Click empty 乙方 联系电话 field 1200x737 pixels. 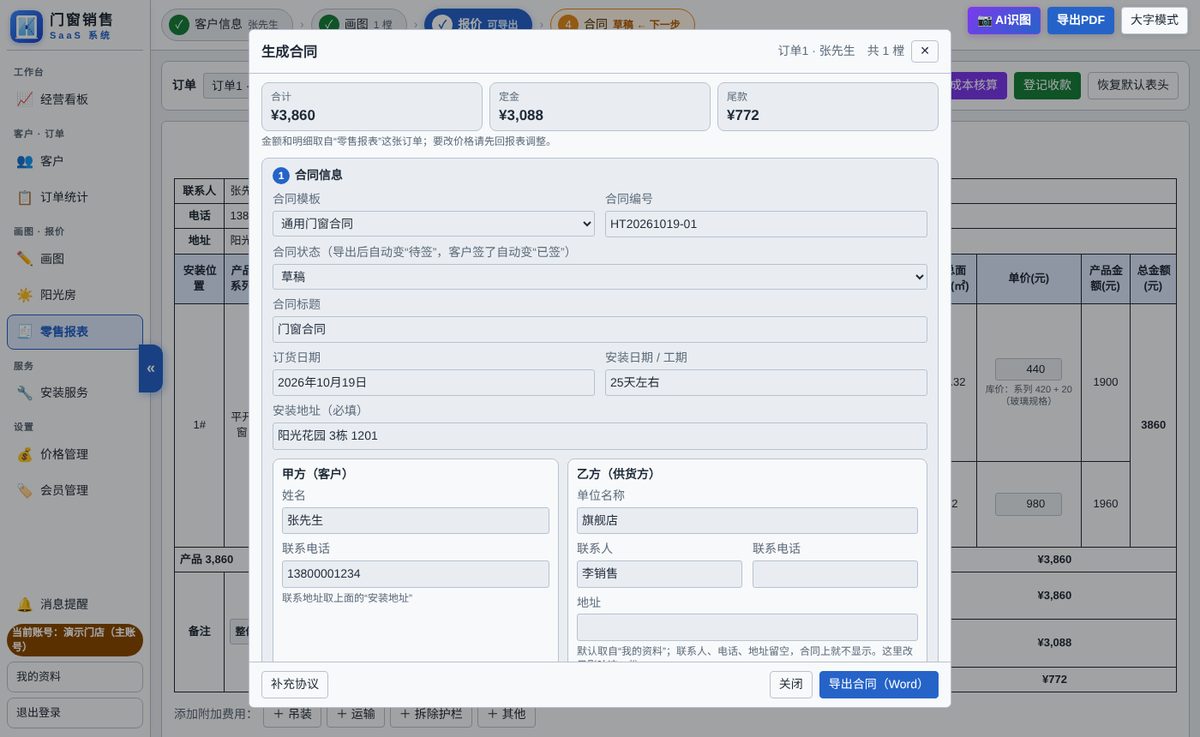click(x=835, y=574)
